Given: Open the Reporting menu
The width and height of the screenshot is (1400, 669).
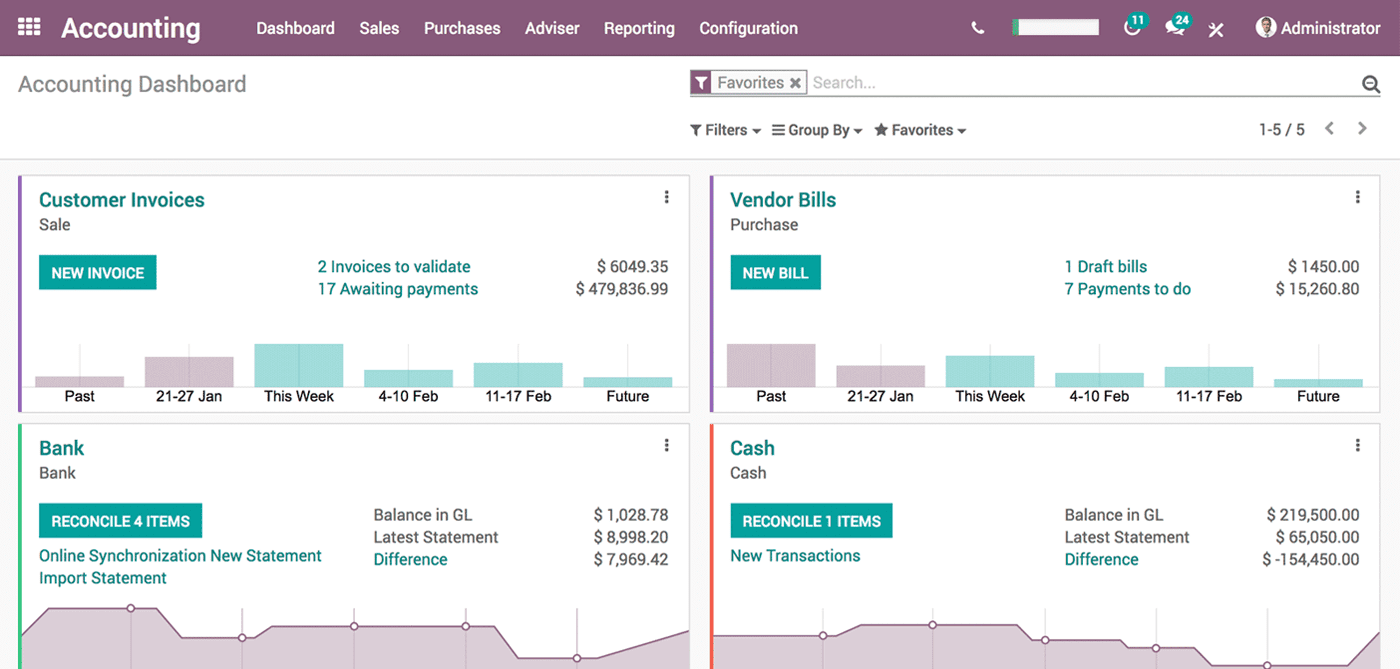Looking at the screenshot, I should pos(639,28).
